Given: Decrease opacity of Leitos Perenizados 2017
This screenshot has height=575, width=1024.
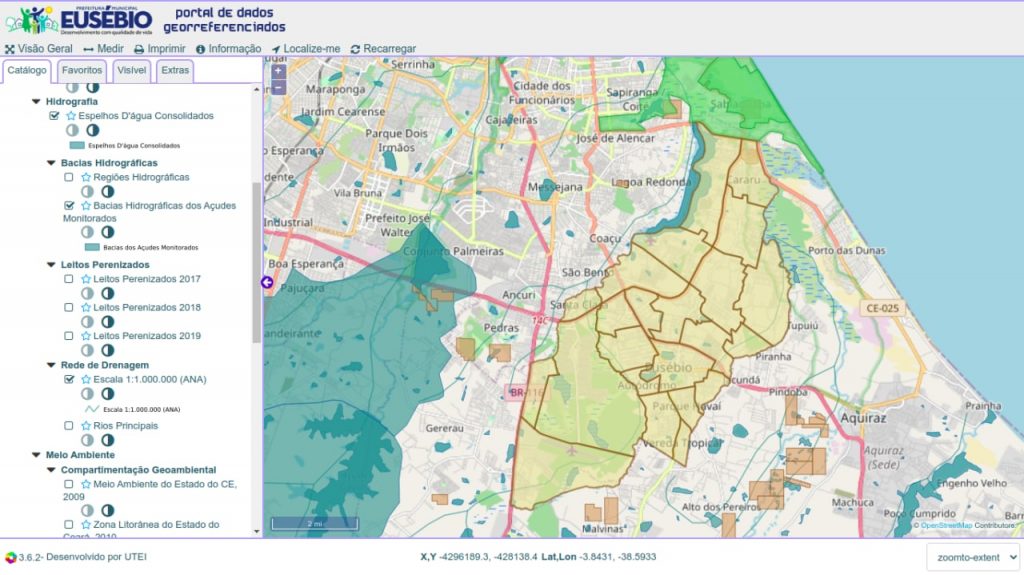Looking at the screenshot, I should tap(88, 293).
